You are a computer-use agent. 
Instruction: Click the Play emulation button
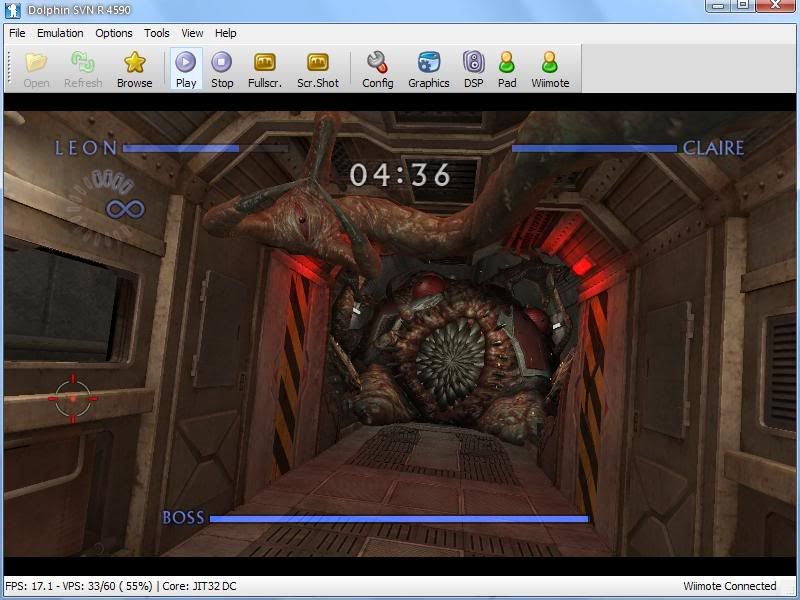coord(186,69)
